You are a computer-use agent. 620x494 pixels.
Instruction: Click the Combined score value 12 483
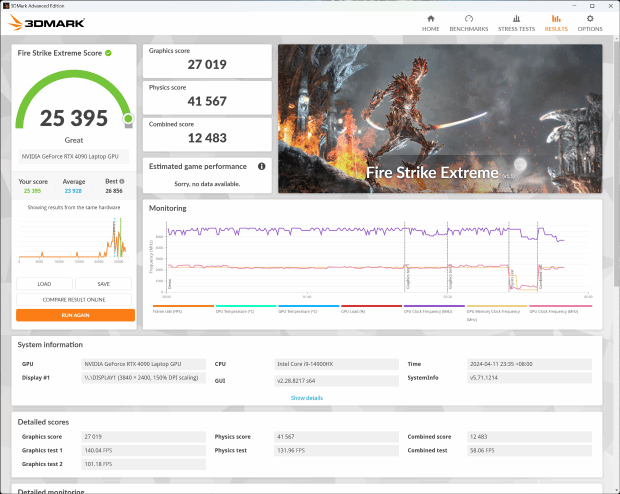point(207,138)
